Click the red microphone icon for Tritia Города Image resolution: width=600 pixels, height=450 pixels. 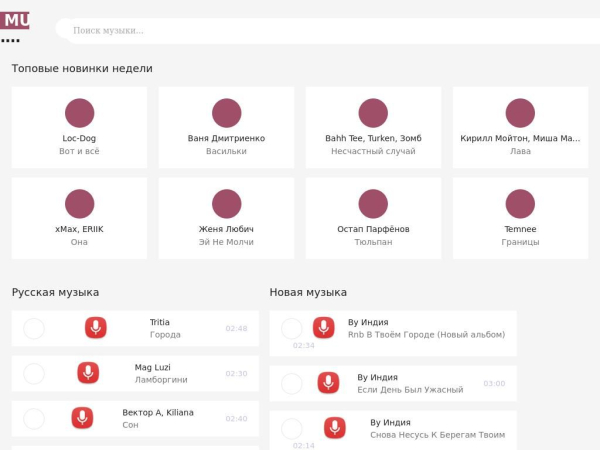coord(96,328)
